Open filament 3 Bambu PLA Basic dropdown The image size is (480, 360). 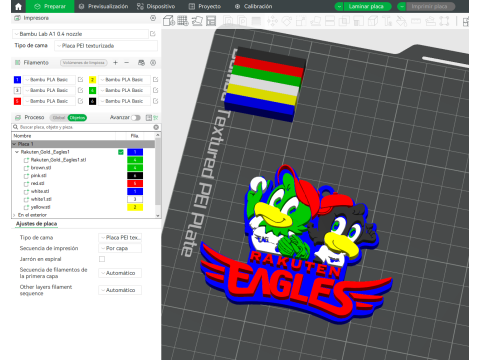(49, 90)
